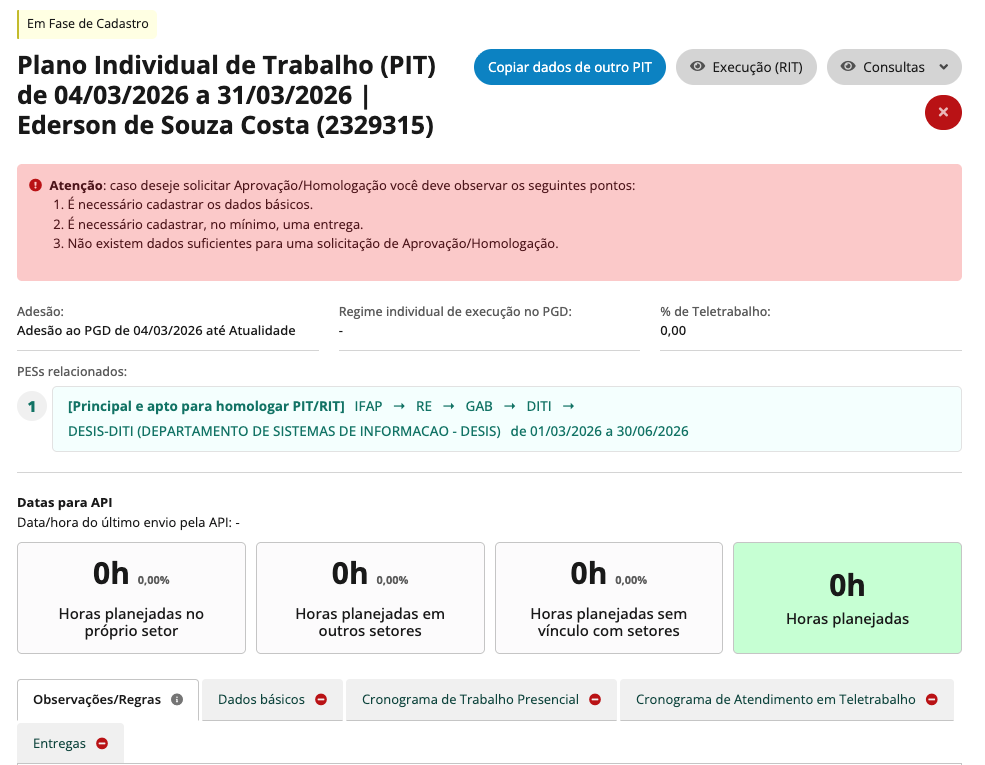This screenshot has height=765, width=985.
Task: Click red minus icon on Cronograma de Atendimento em Teletrabalho
Action: (x=932, y=699)
